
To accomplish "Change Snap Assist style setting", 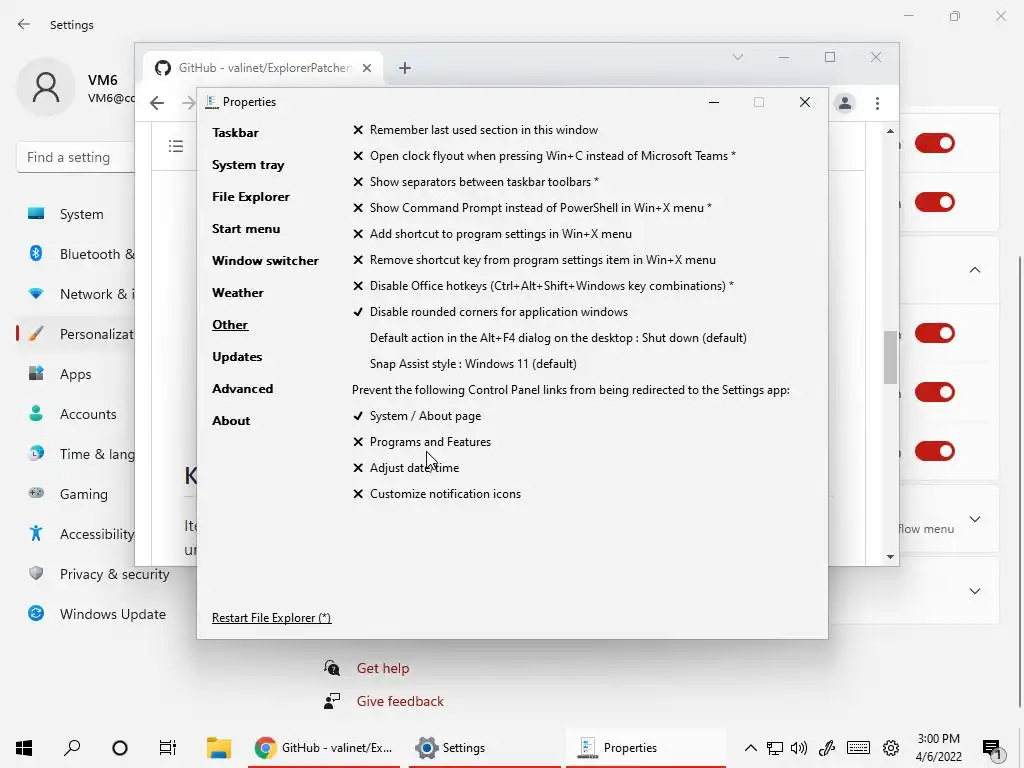I will coord(473,364).
